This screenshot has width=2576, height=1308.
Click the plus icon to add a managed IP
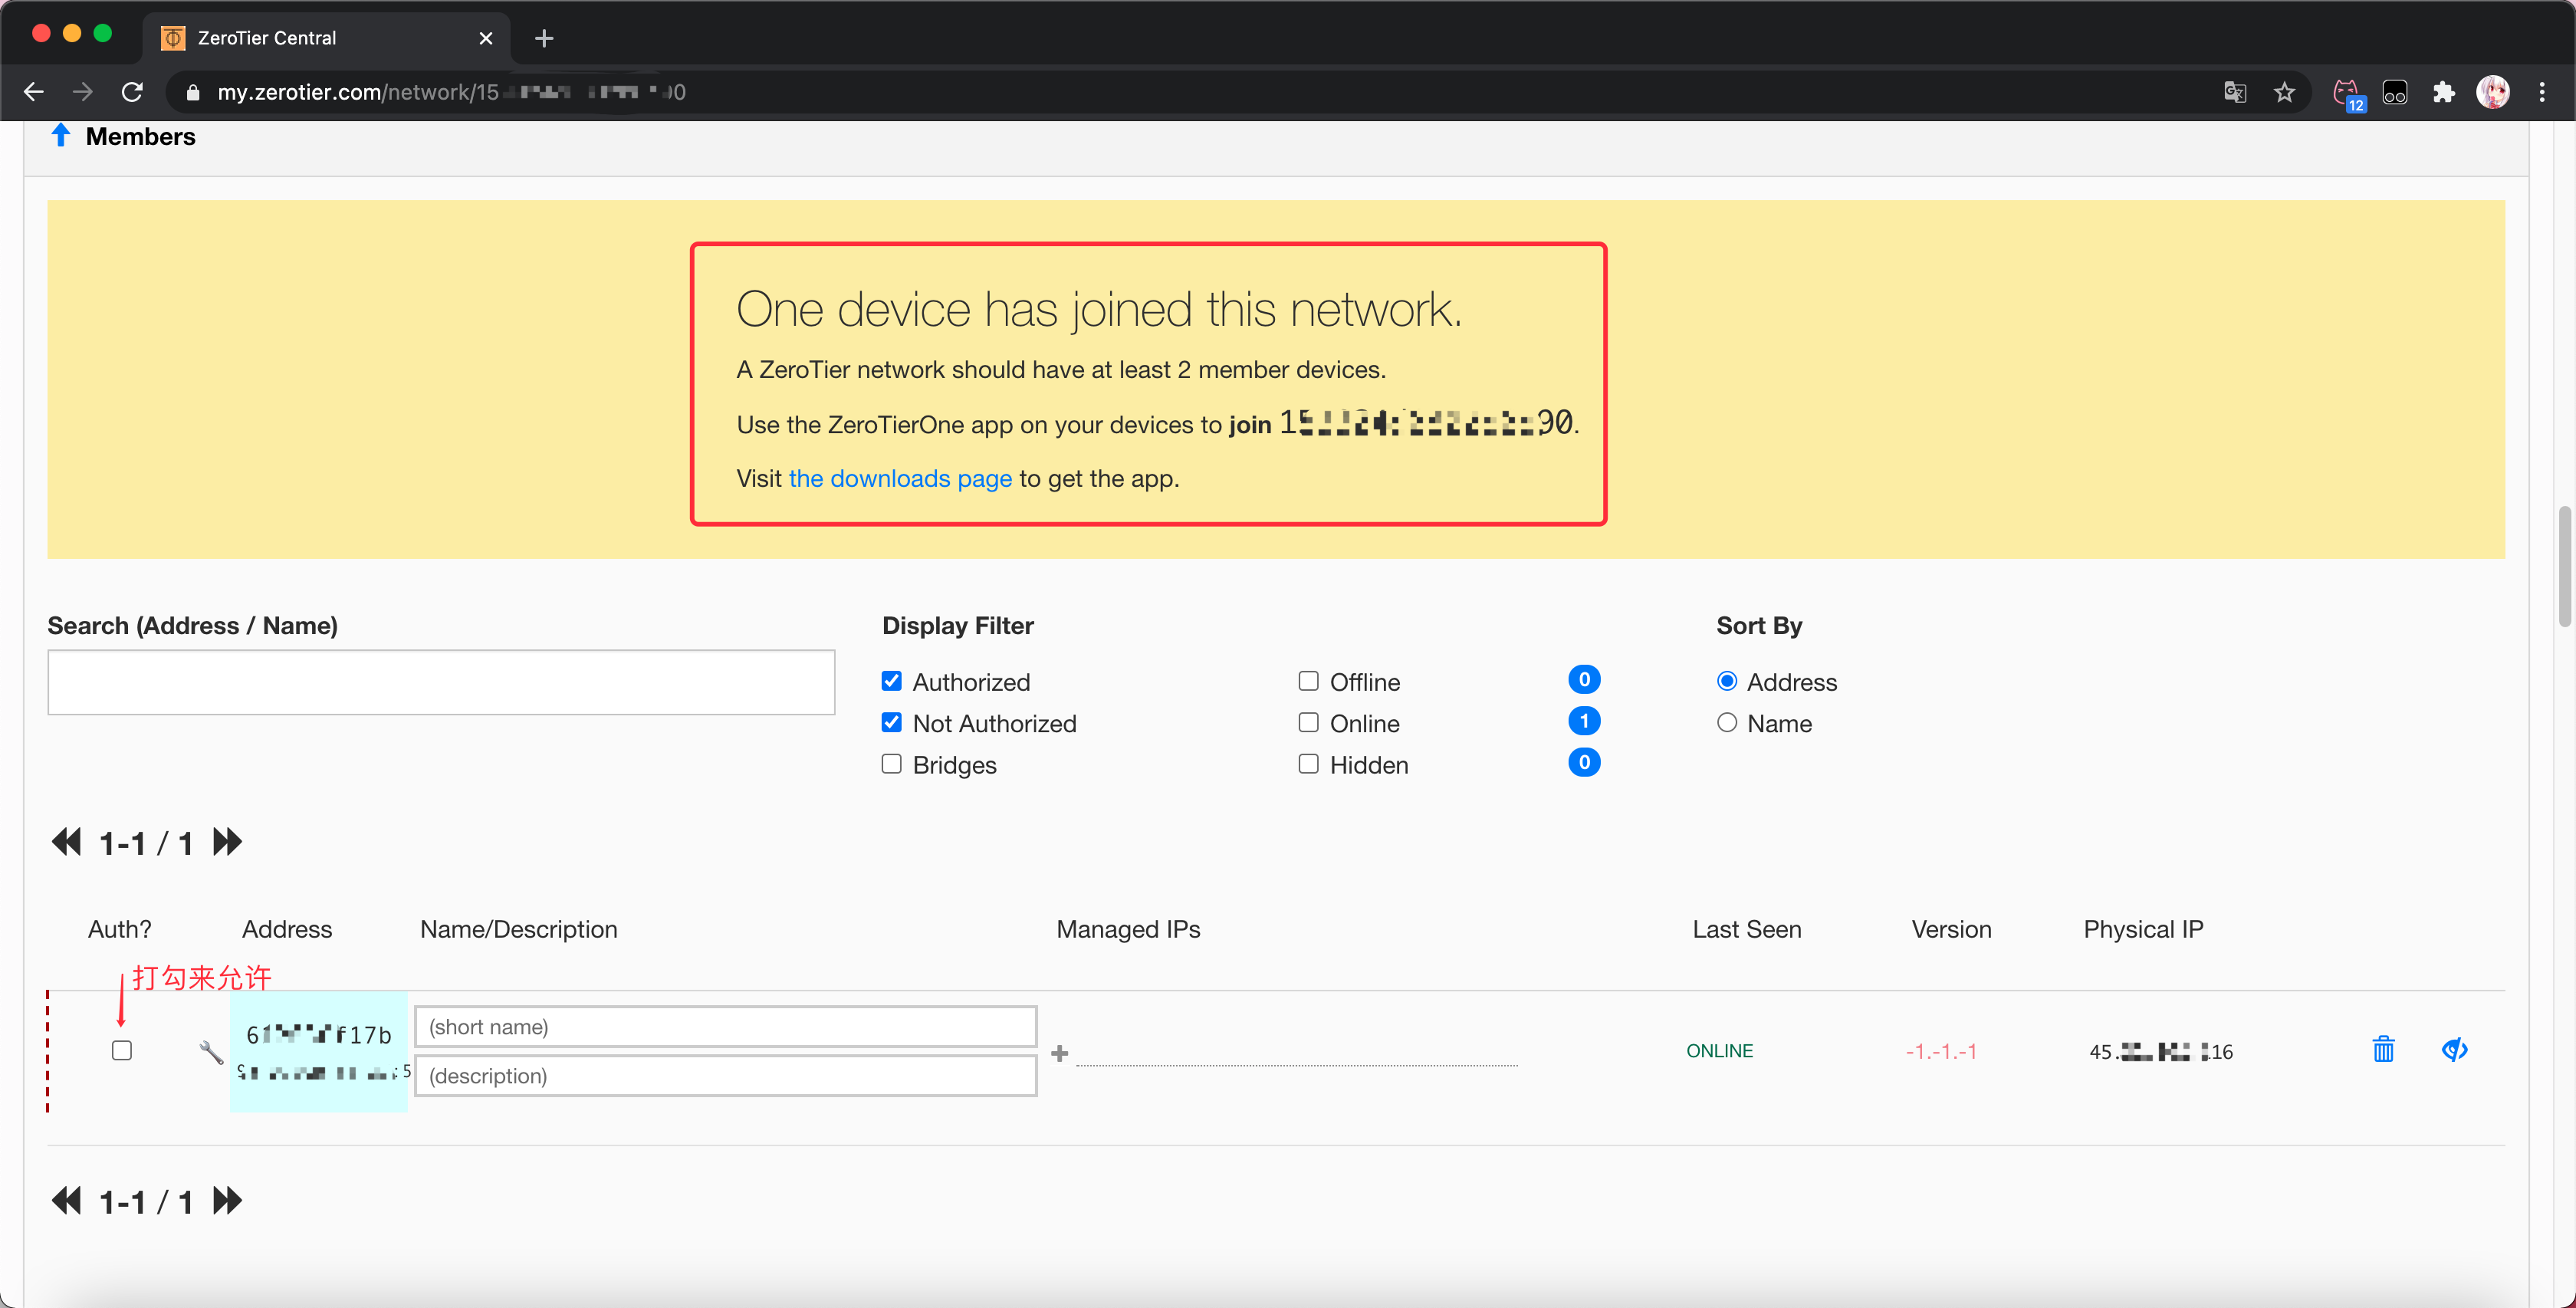click(x=1060, y=1053)
